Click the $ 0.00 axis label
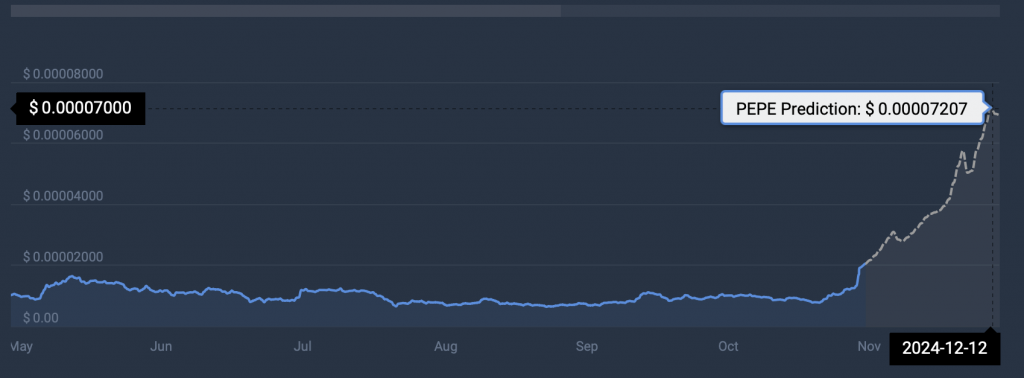1024x378 pixels. tap(41, 318)
